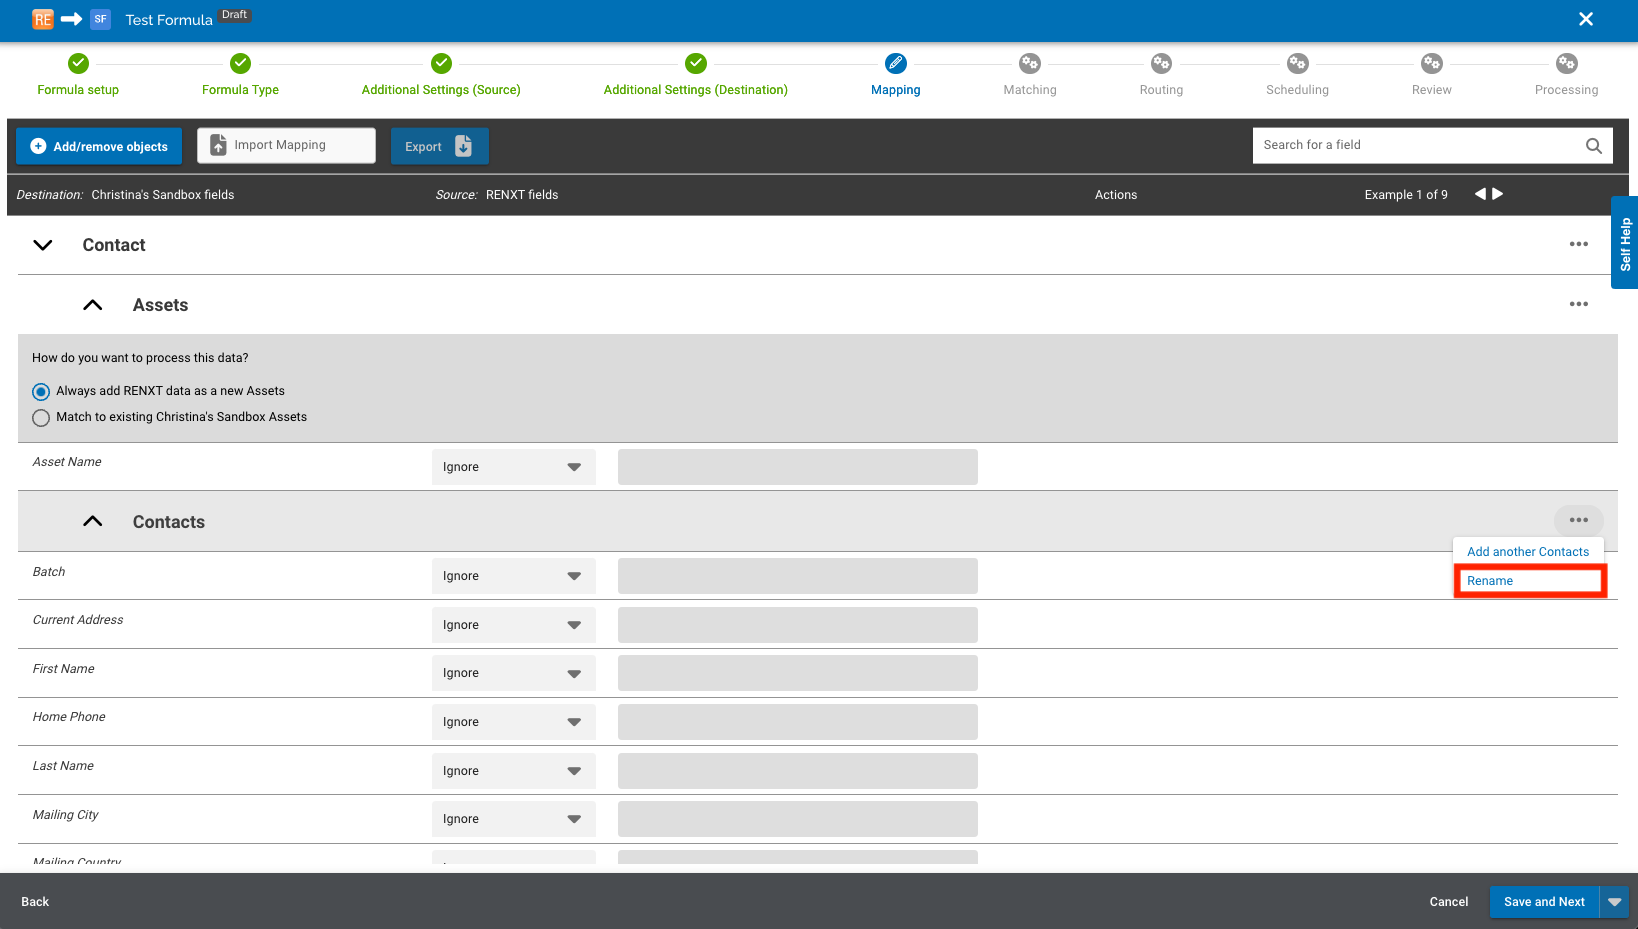Collapse the Assets section

click(93, 305)
